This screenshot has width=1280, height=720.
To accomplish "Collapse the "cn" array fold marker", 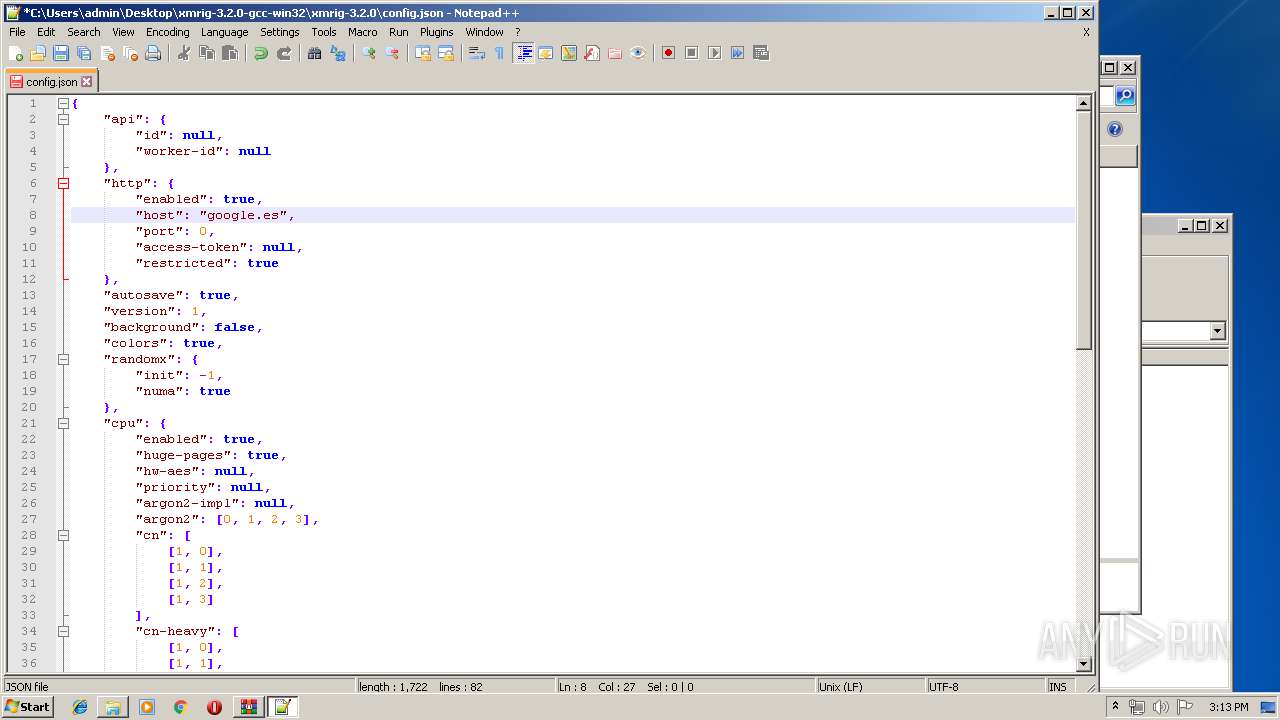I will tap(63, 535).
